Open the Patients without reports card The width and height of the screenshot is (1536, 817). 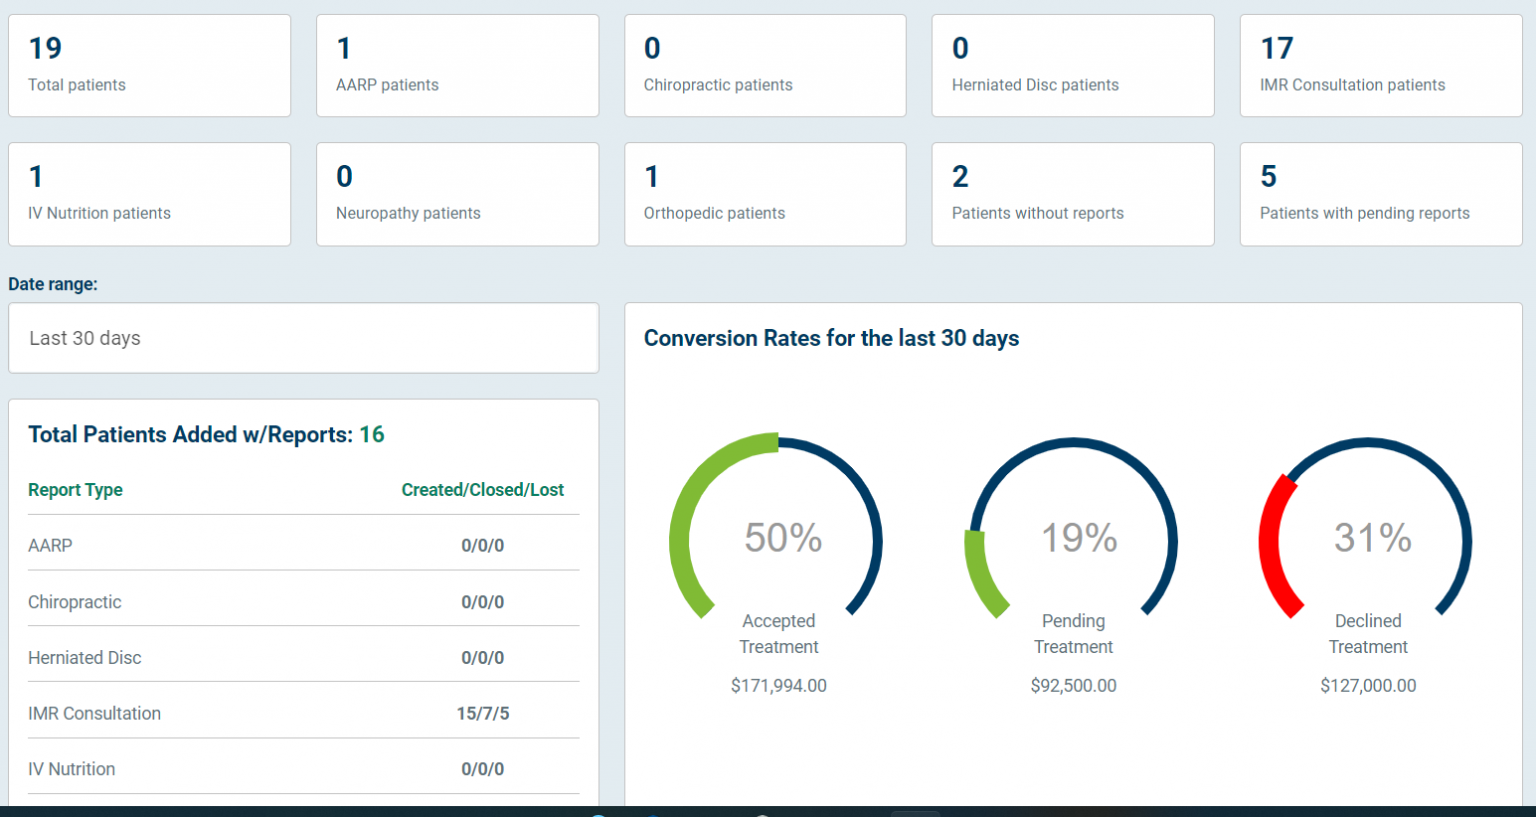point(1073,194)
